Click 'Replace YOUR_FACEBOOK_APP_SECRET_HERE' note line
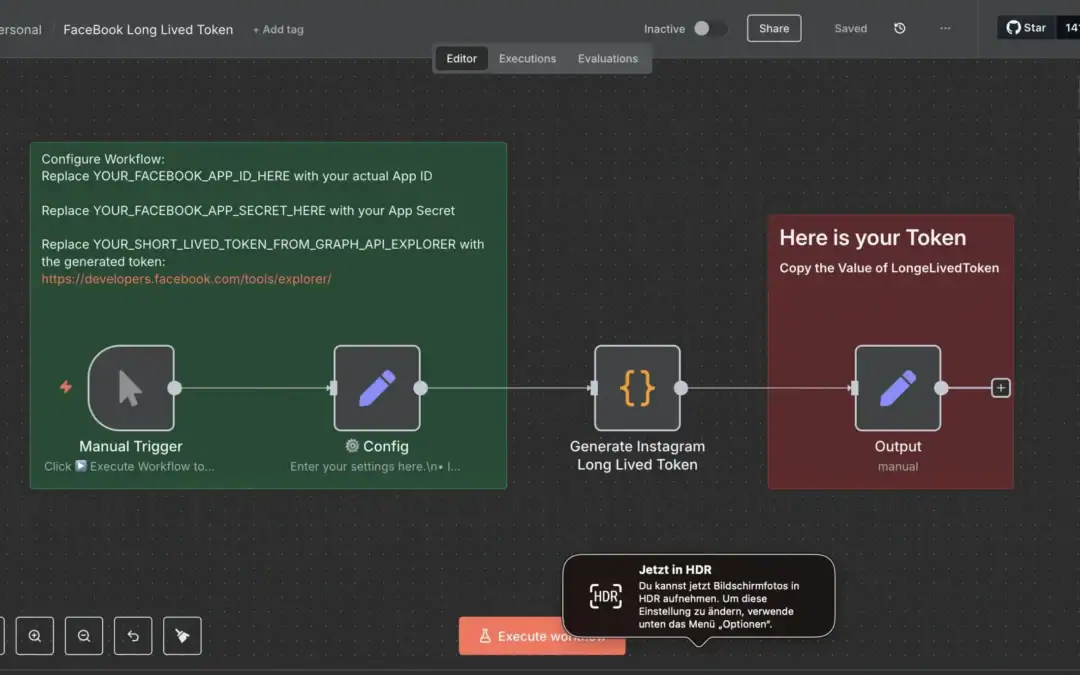 point(248,211)
